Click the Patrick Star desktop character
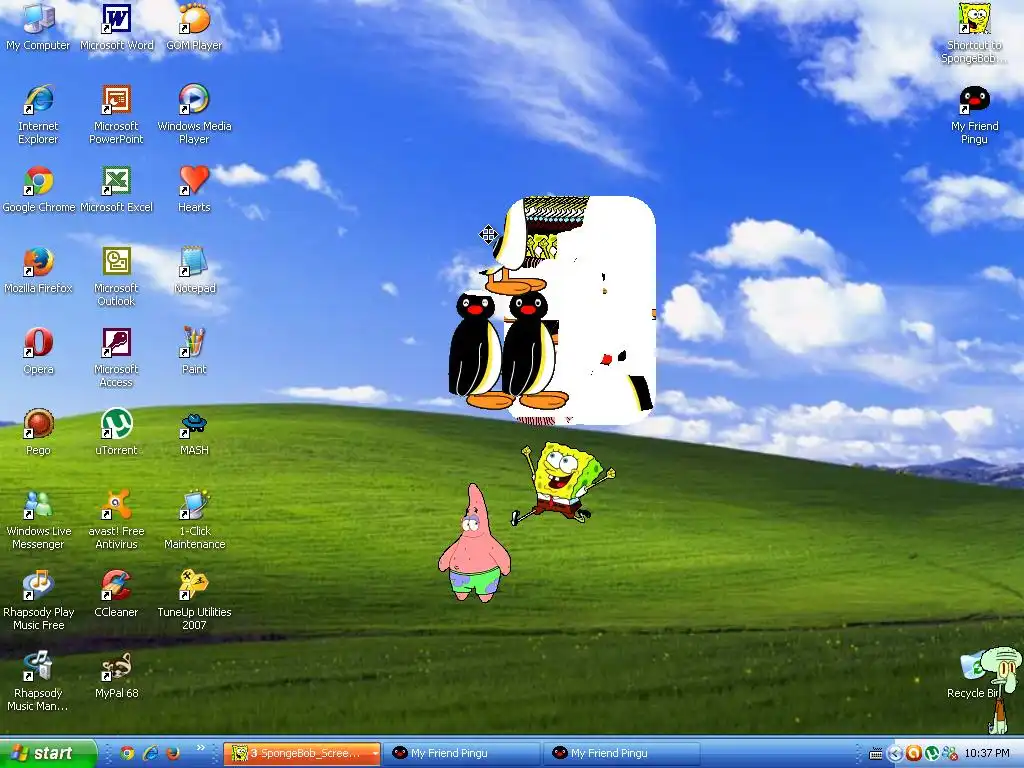1024x768 pixels. coord(475,543)
